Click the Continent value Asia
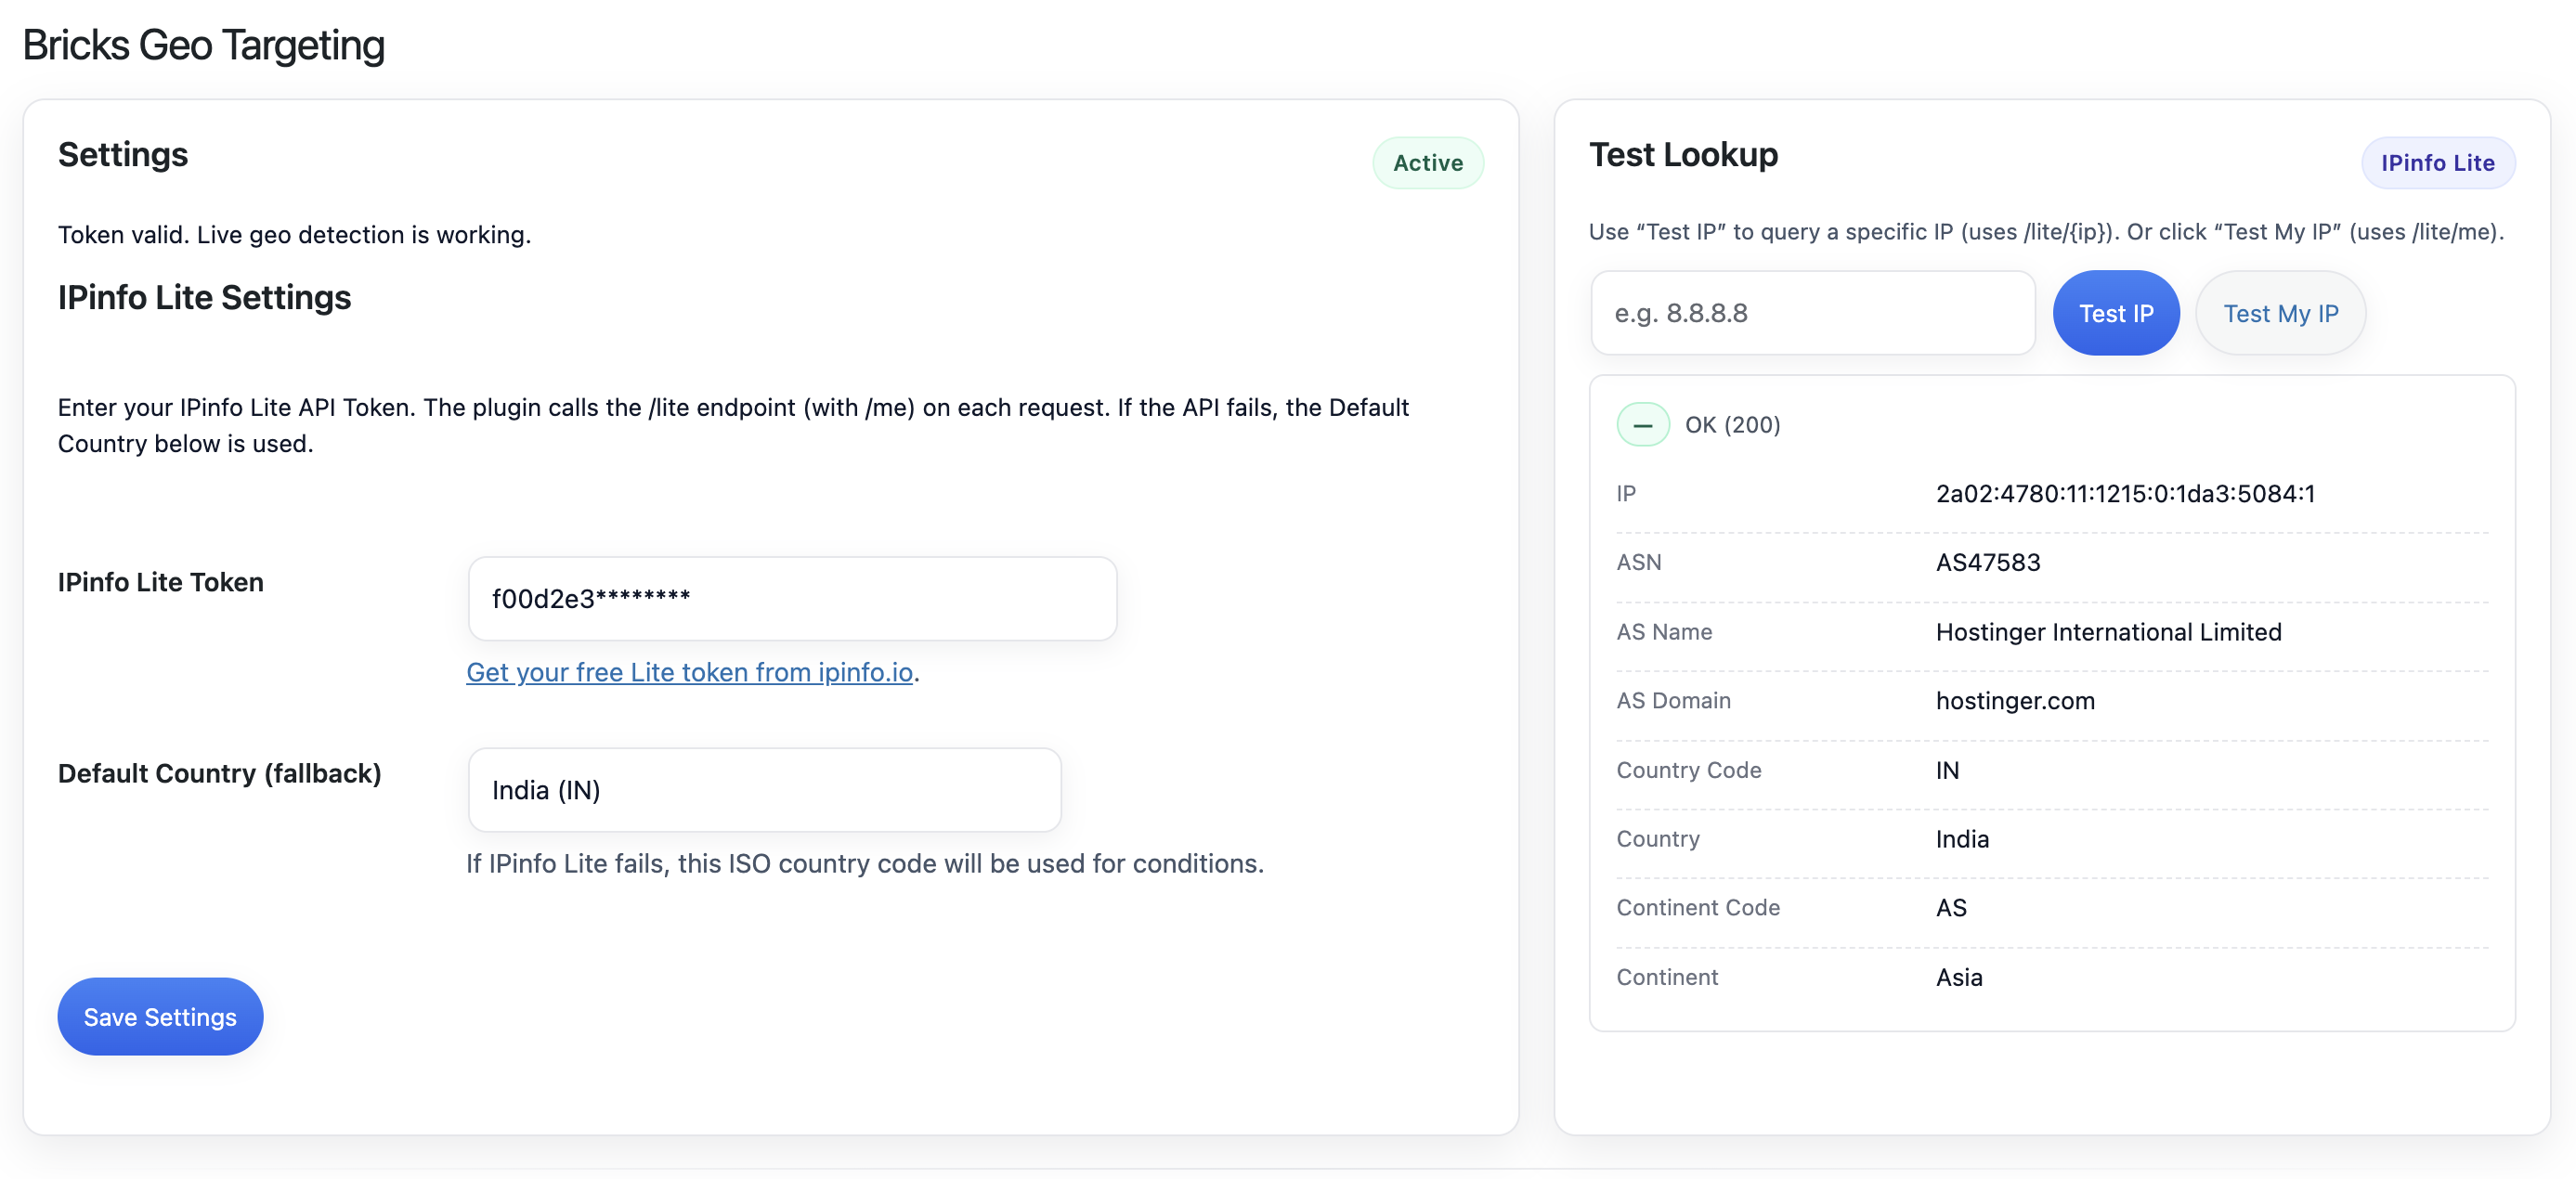The width and height of the screenshot is (2576, 1179). 1958,977
